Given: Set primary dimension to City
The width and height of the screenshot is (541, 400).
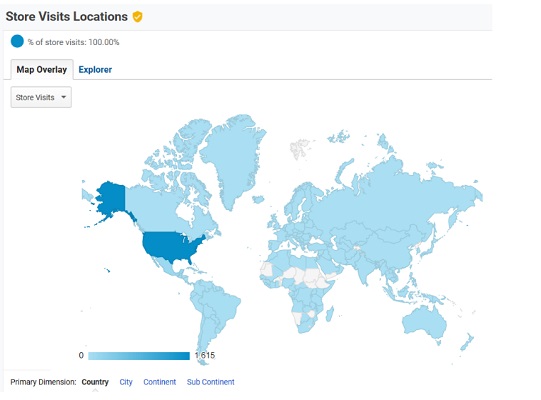Looking at the screenshot, I should (126, 382).
